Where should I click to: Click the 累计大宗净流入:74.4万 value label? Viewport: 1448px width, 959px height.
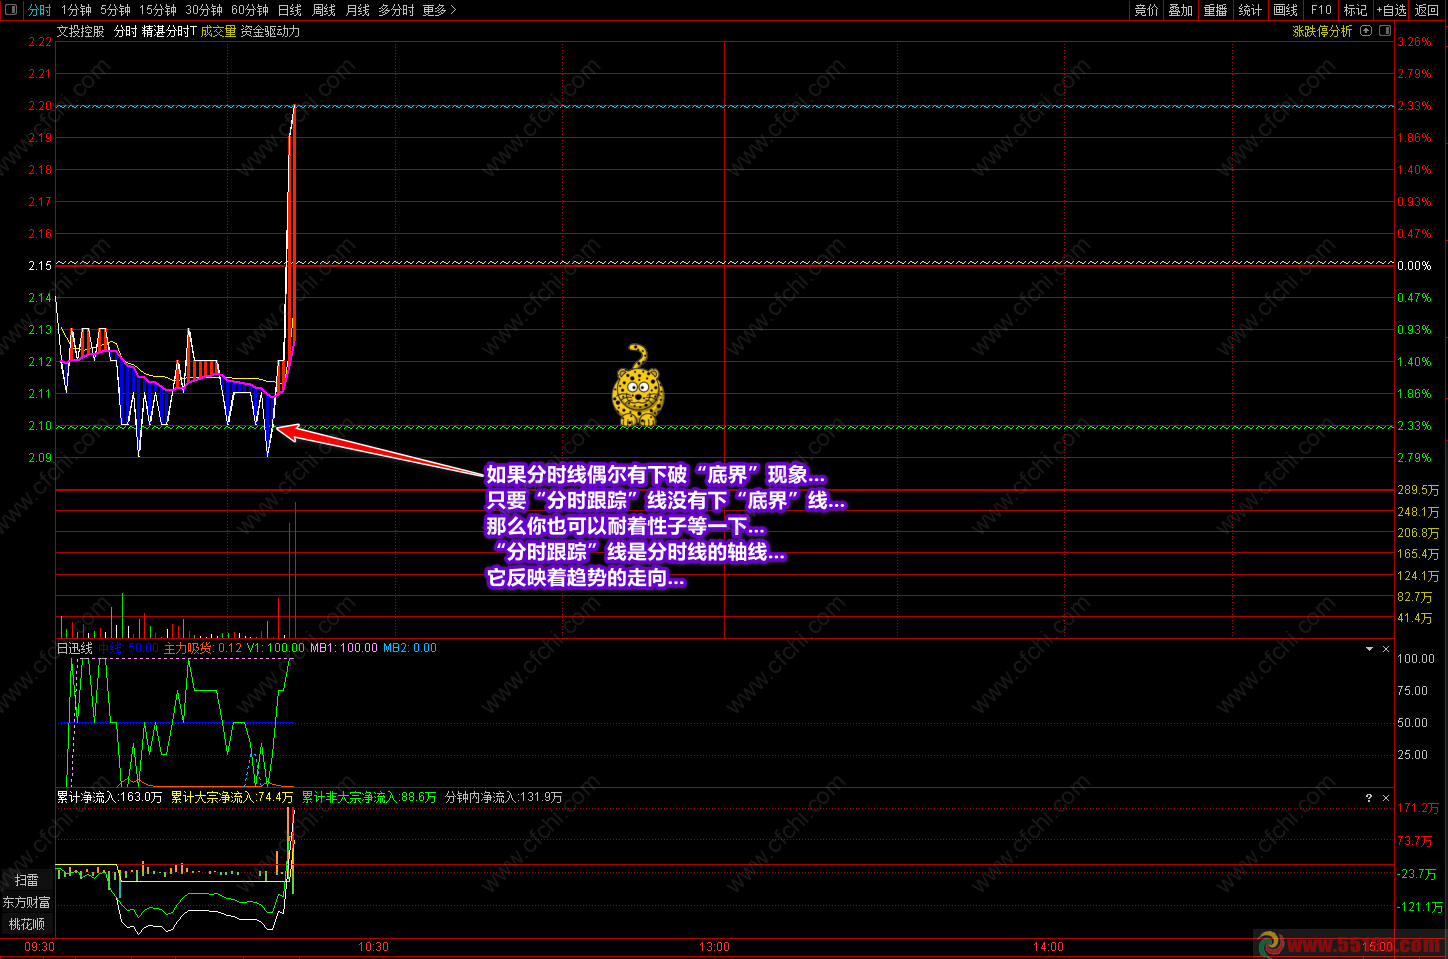[x=232, y=797]
